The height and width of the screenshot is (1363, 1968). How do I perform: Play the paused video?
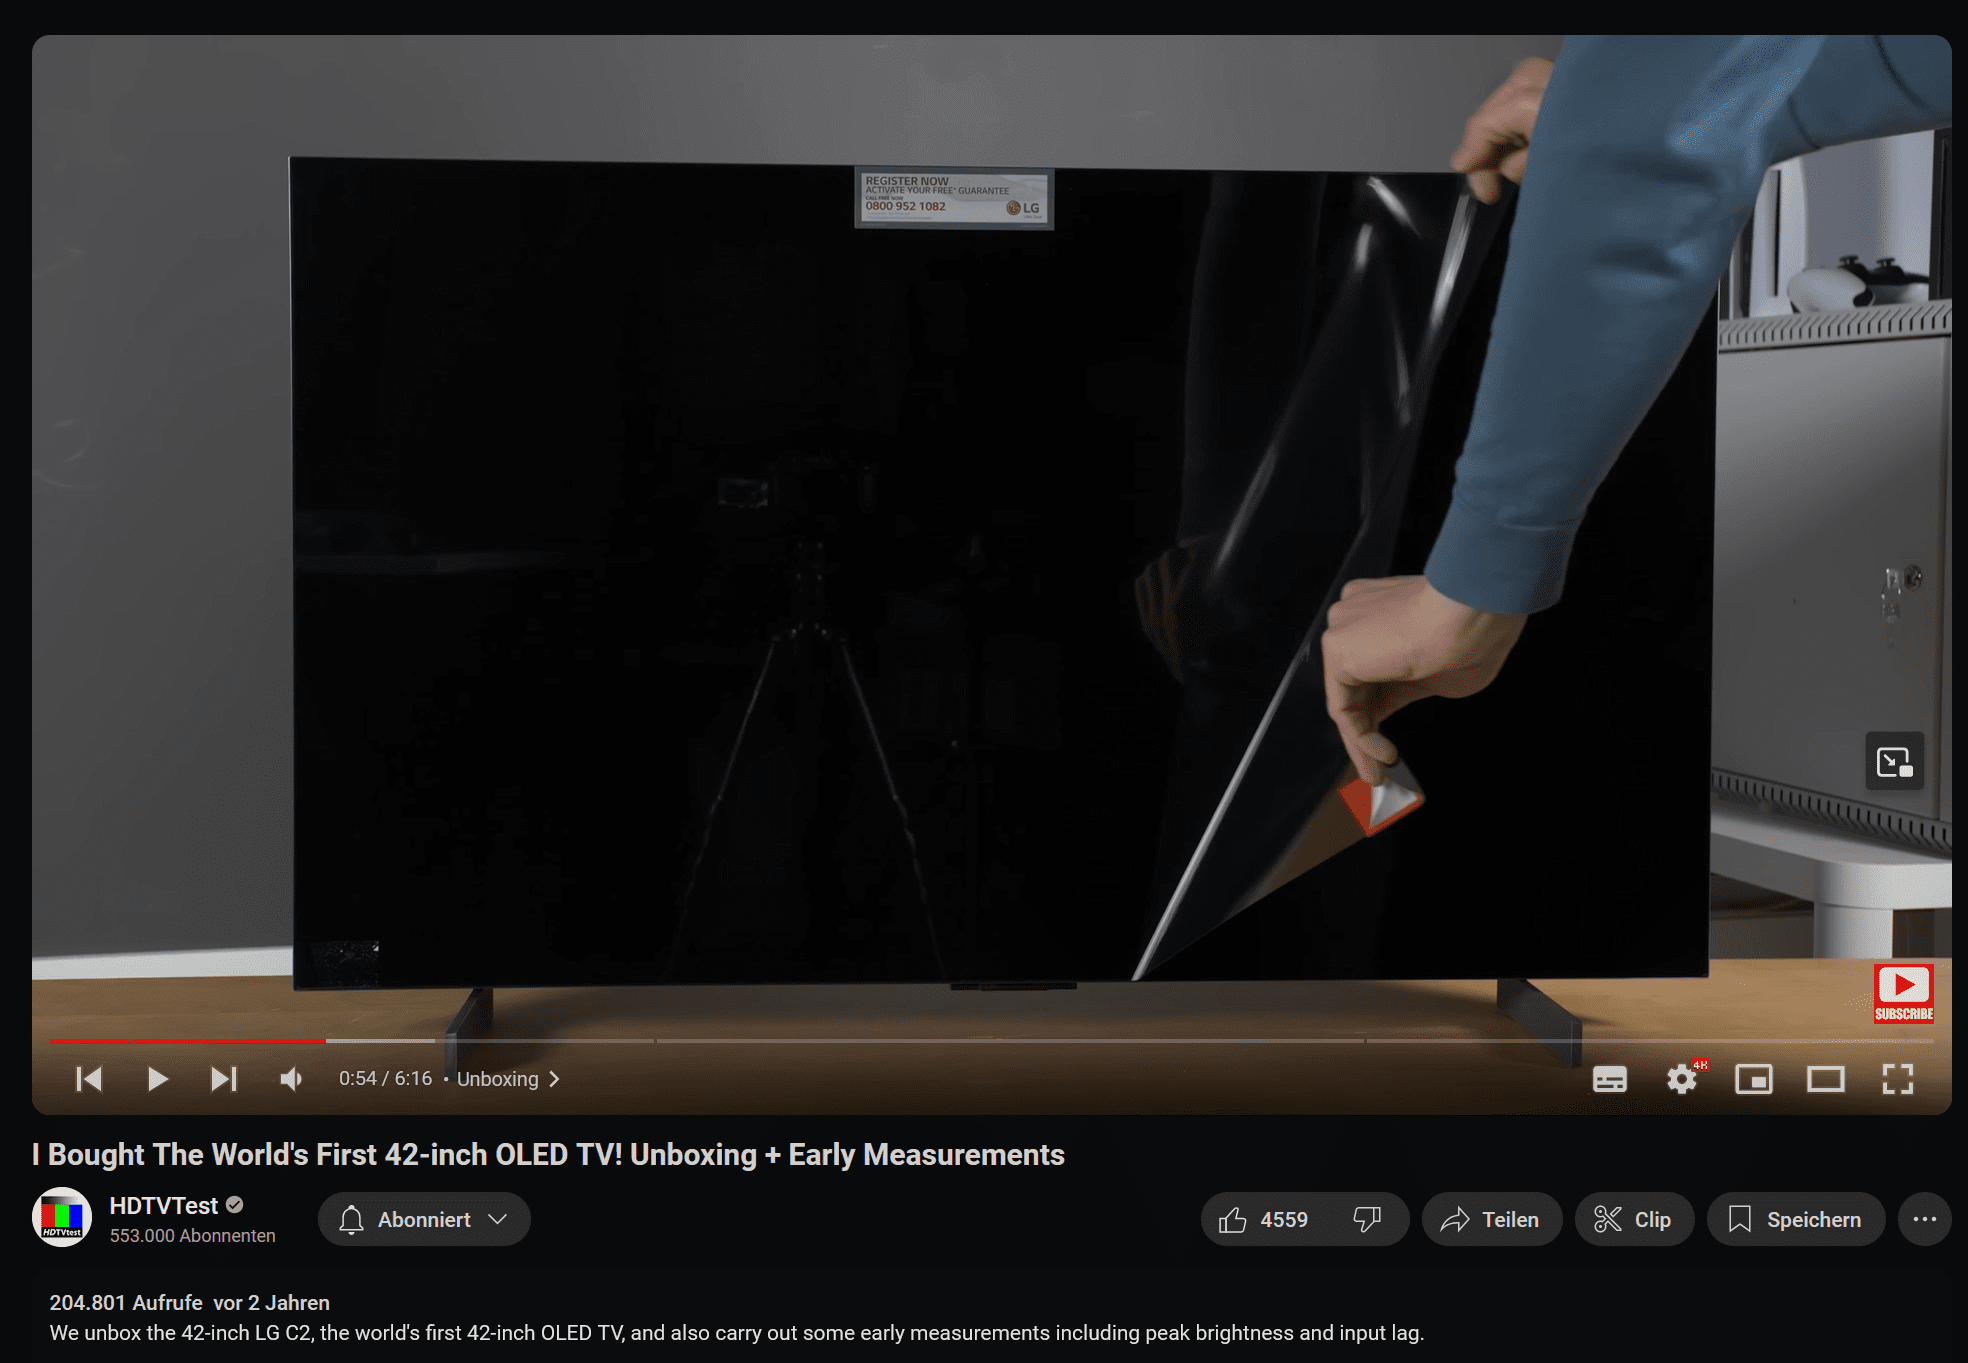point(157,1079)
